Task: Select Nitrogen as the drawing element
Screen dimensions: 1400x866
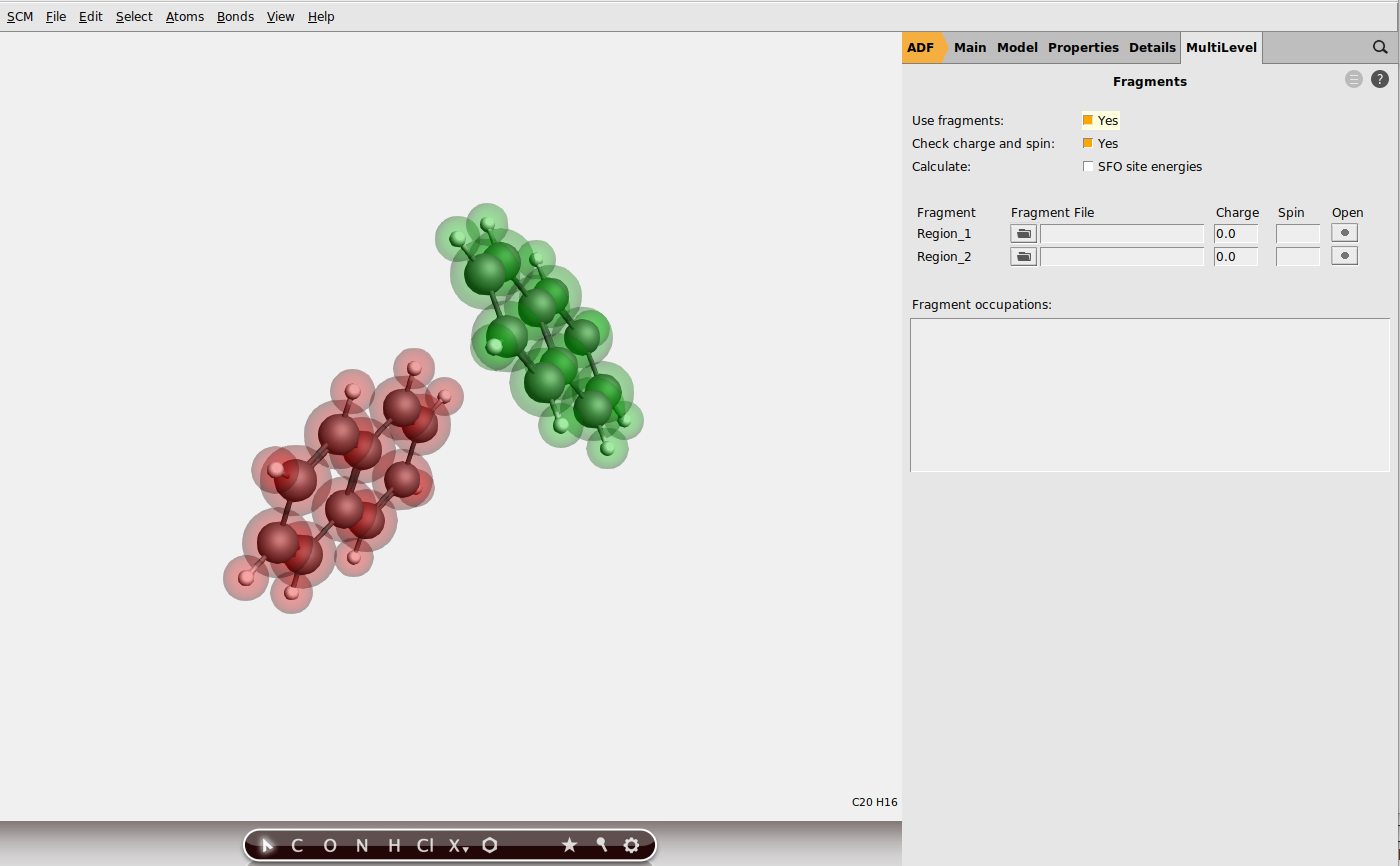Action: [x=361, y=845]
